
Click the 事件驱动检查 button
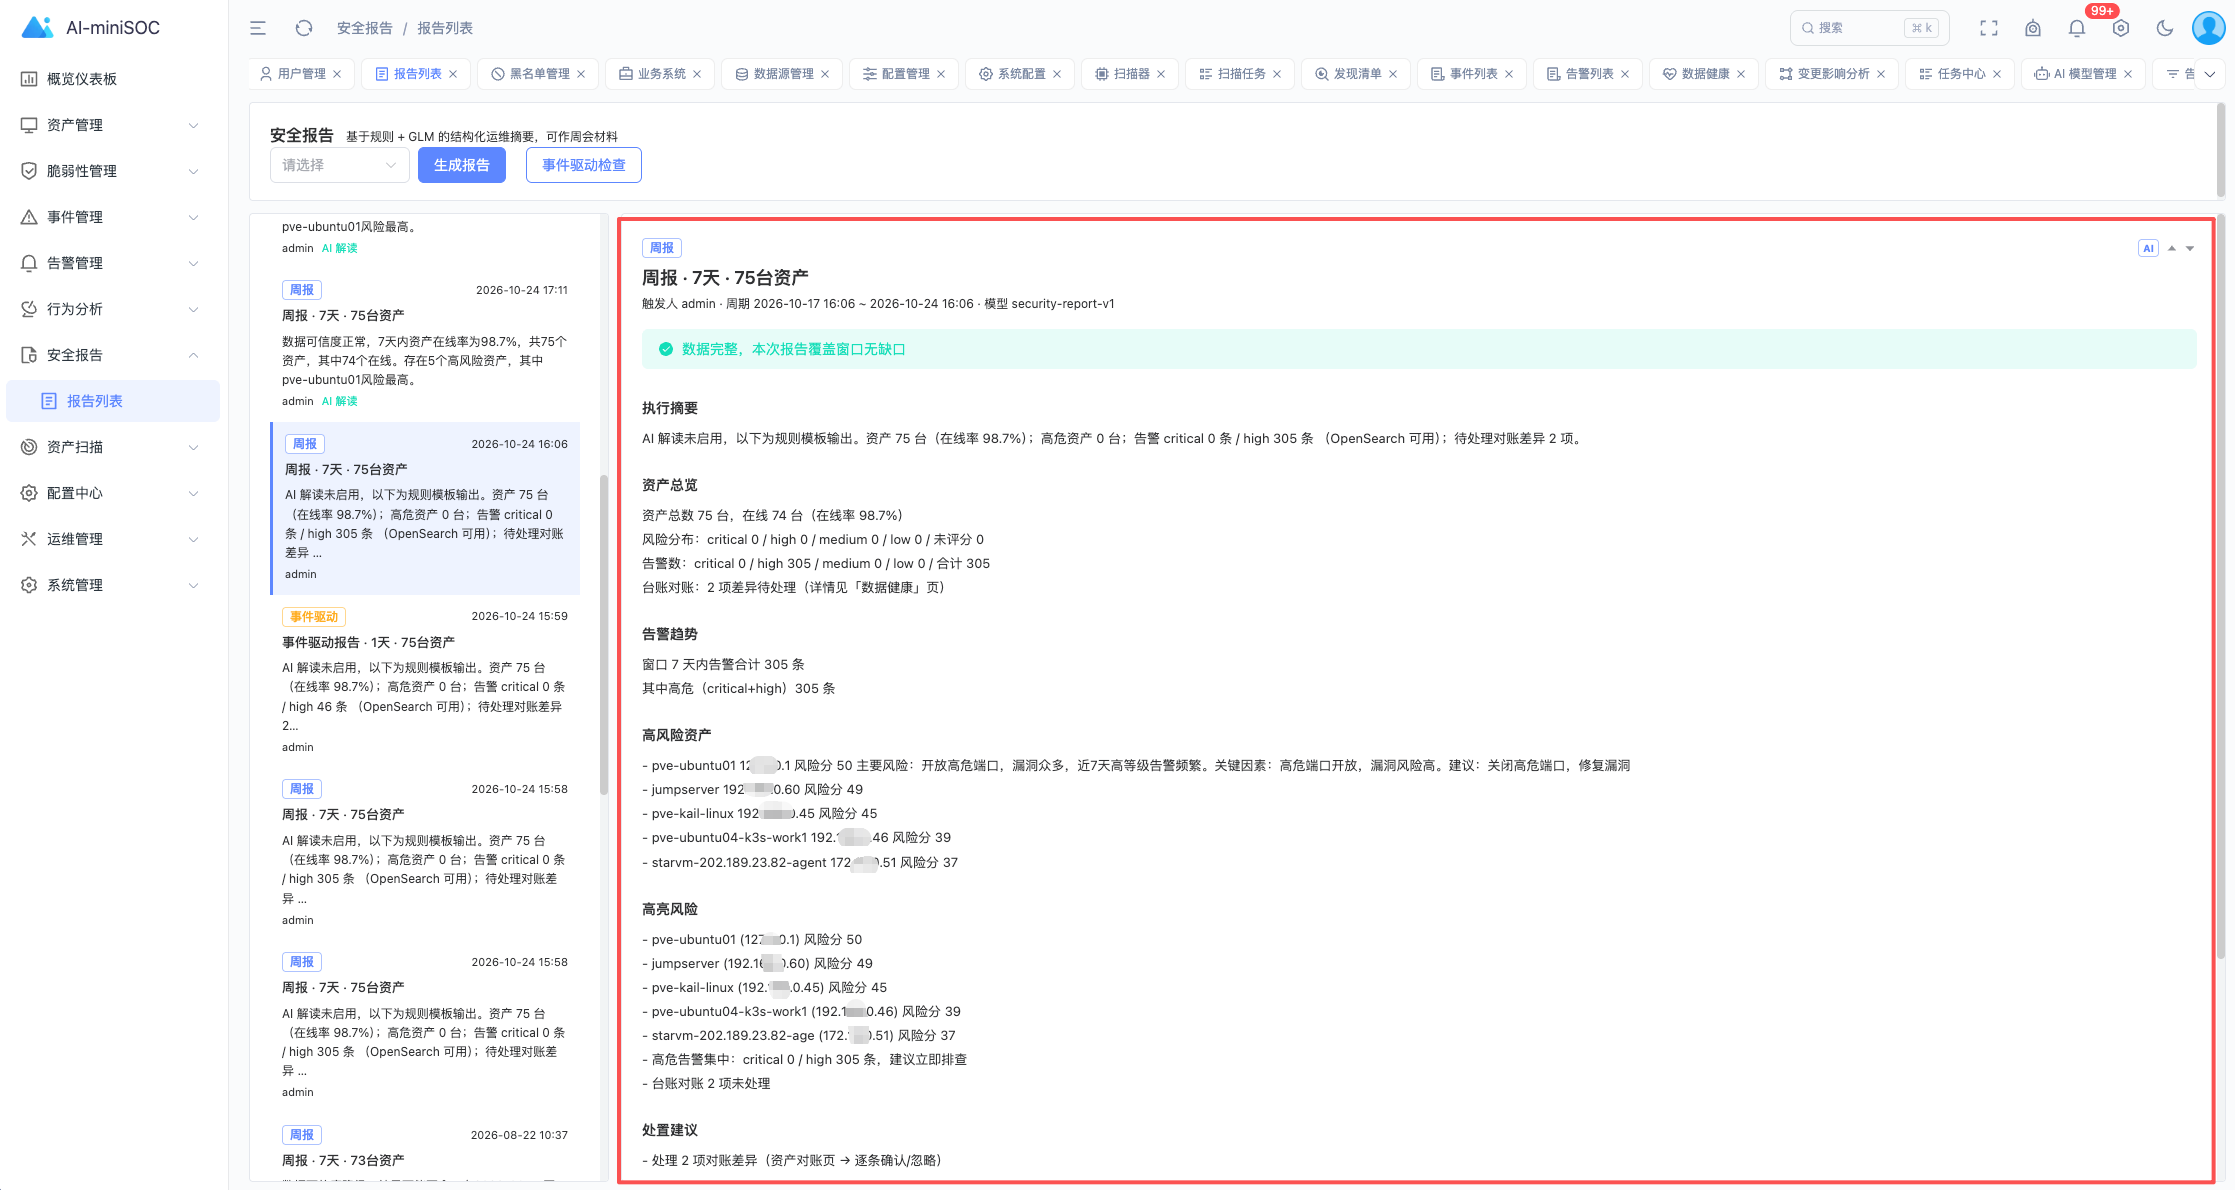click(584, 165)
